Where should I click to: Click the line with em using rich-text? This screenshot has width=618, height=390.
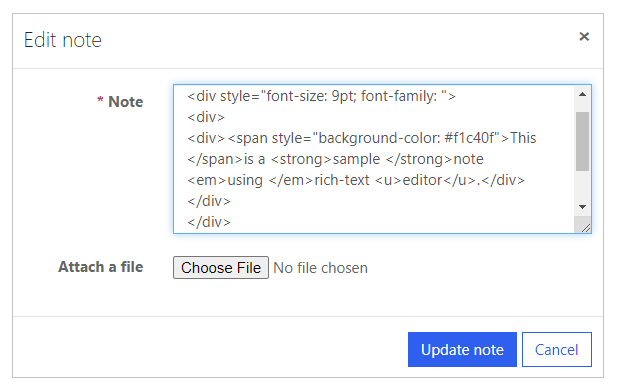click(356, 180)
